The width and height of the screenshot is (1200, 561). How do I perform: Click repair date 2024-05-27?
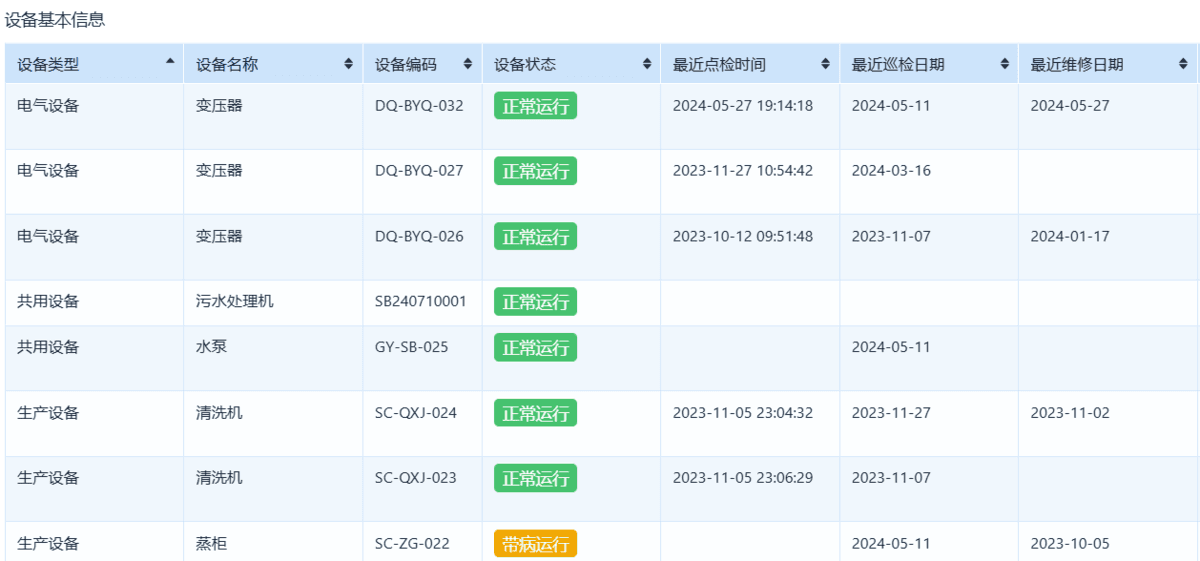[x=1070, y=105]
